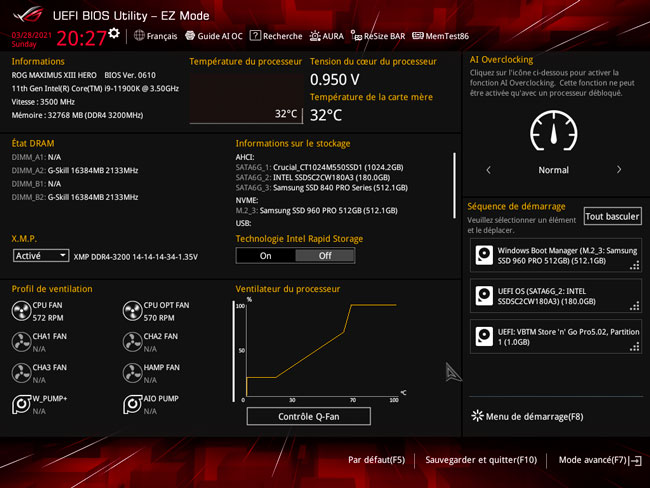Click the CPU FAN icon
650x488 pixels.
click(x=21, y=312)
